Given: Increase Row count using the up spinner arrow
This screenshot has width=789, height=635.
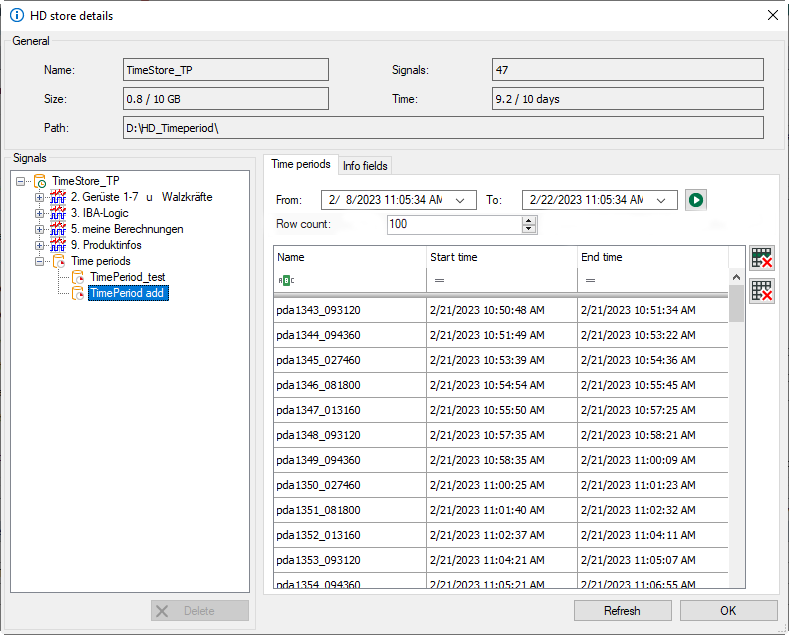Looking at the screenshot, I should pyautogui.click(x=529, y=220).
